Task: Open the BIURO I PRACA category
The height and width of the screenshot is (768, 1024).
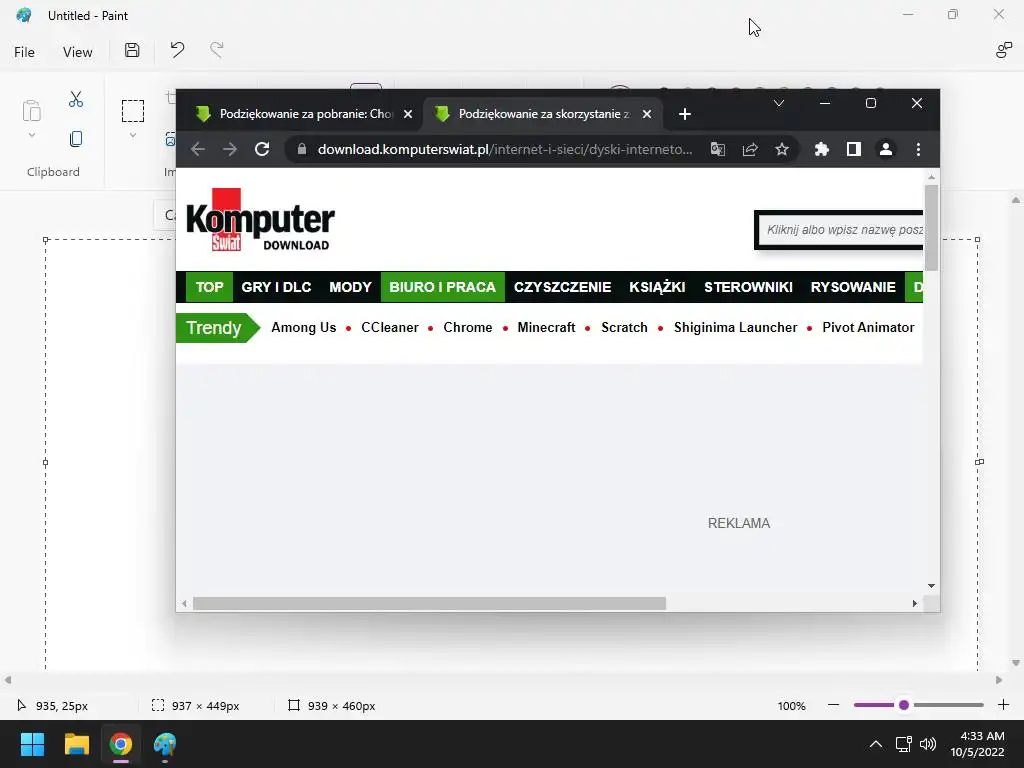Action: coord(443,287)
